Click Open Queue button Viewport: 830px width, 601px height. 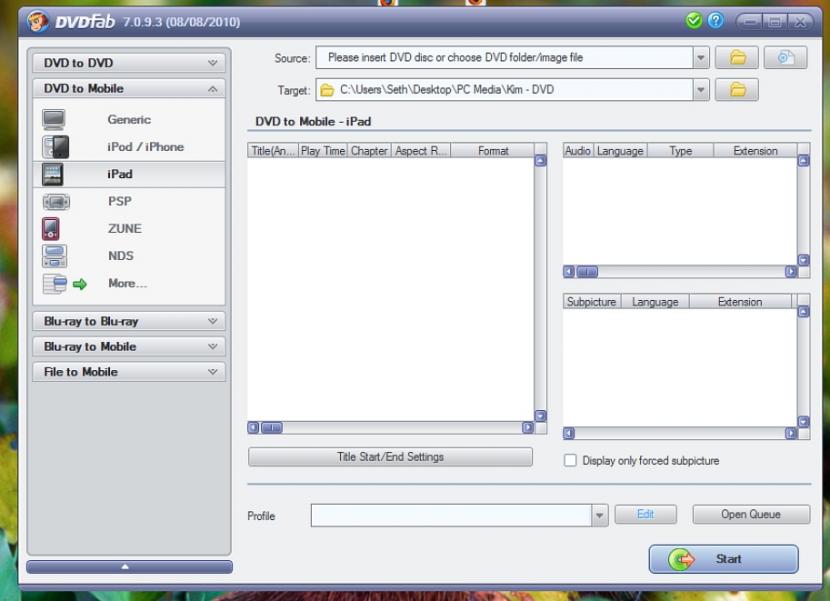tap(751, 514)
